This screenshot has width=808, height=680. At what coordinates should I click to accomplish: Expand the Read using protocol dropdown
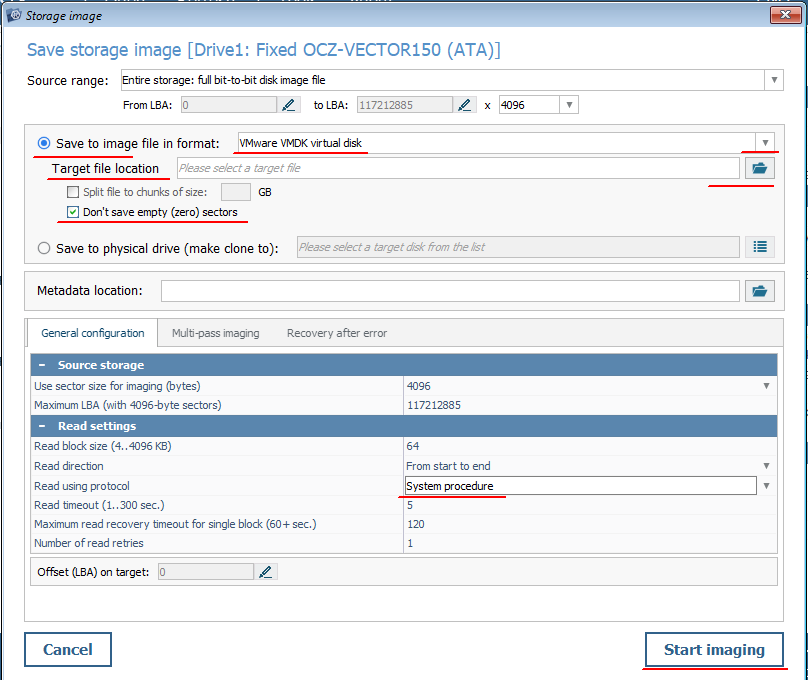tap(767, 486)
